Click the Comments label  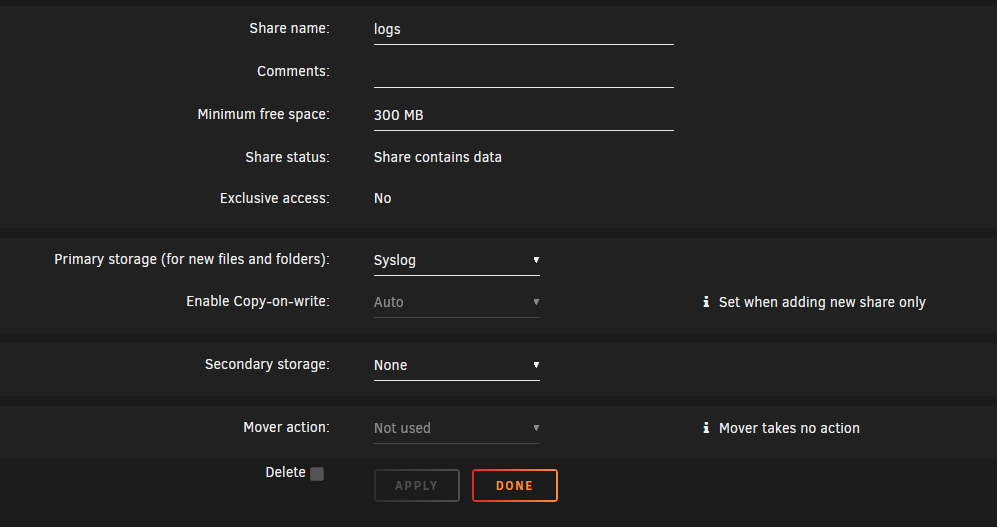coord(293,71)
